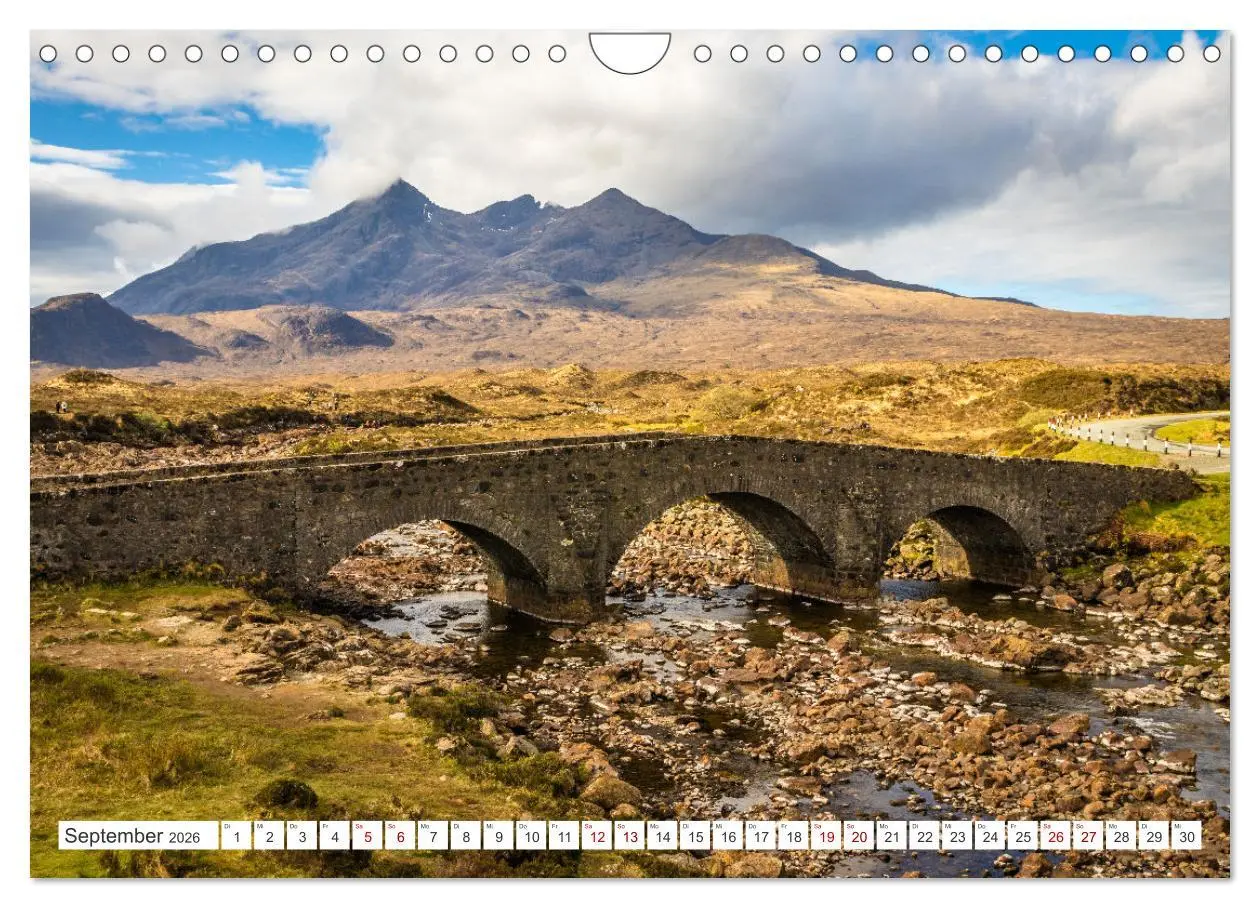The width and height of the screenshot is (1260, 908).
Task: Select day 23 in the calendar strip
Action: coord(957,836)
